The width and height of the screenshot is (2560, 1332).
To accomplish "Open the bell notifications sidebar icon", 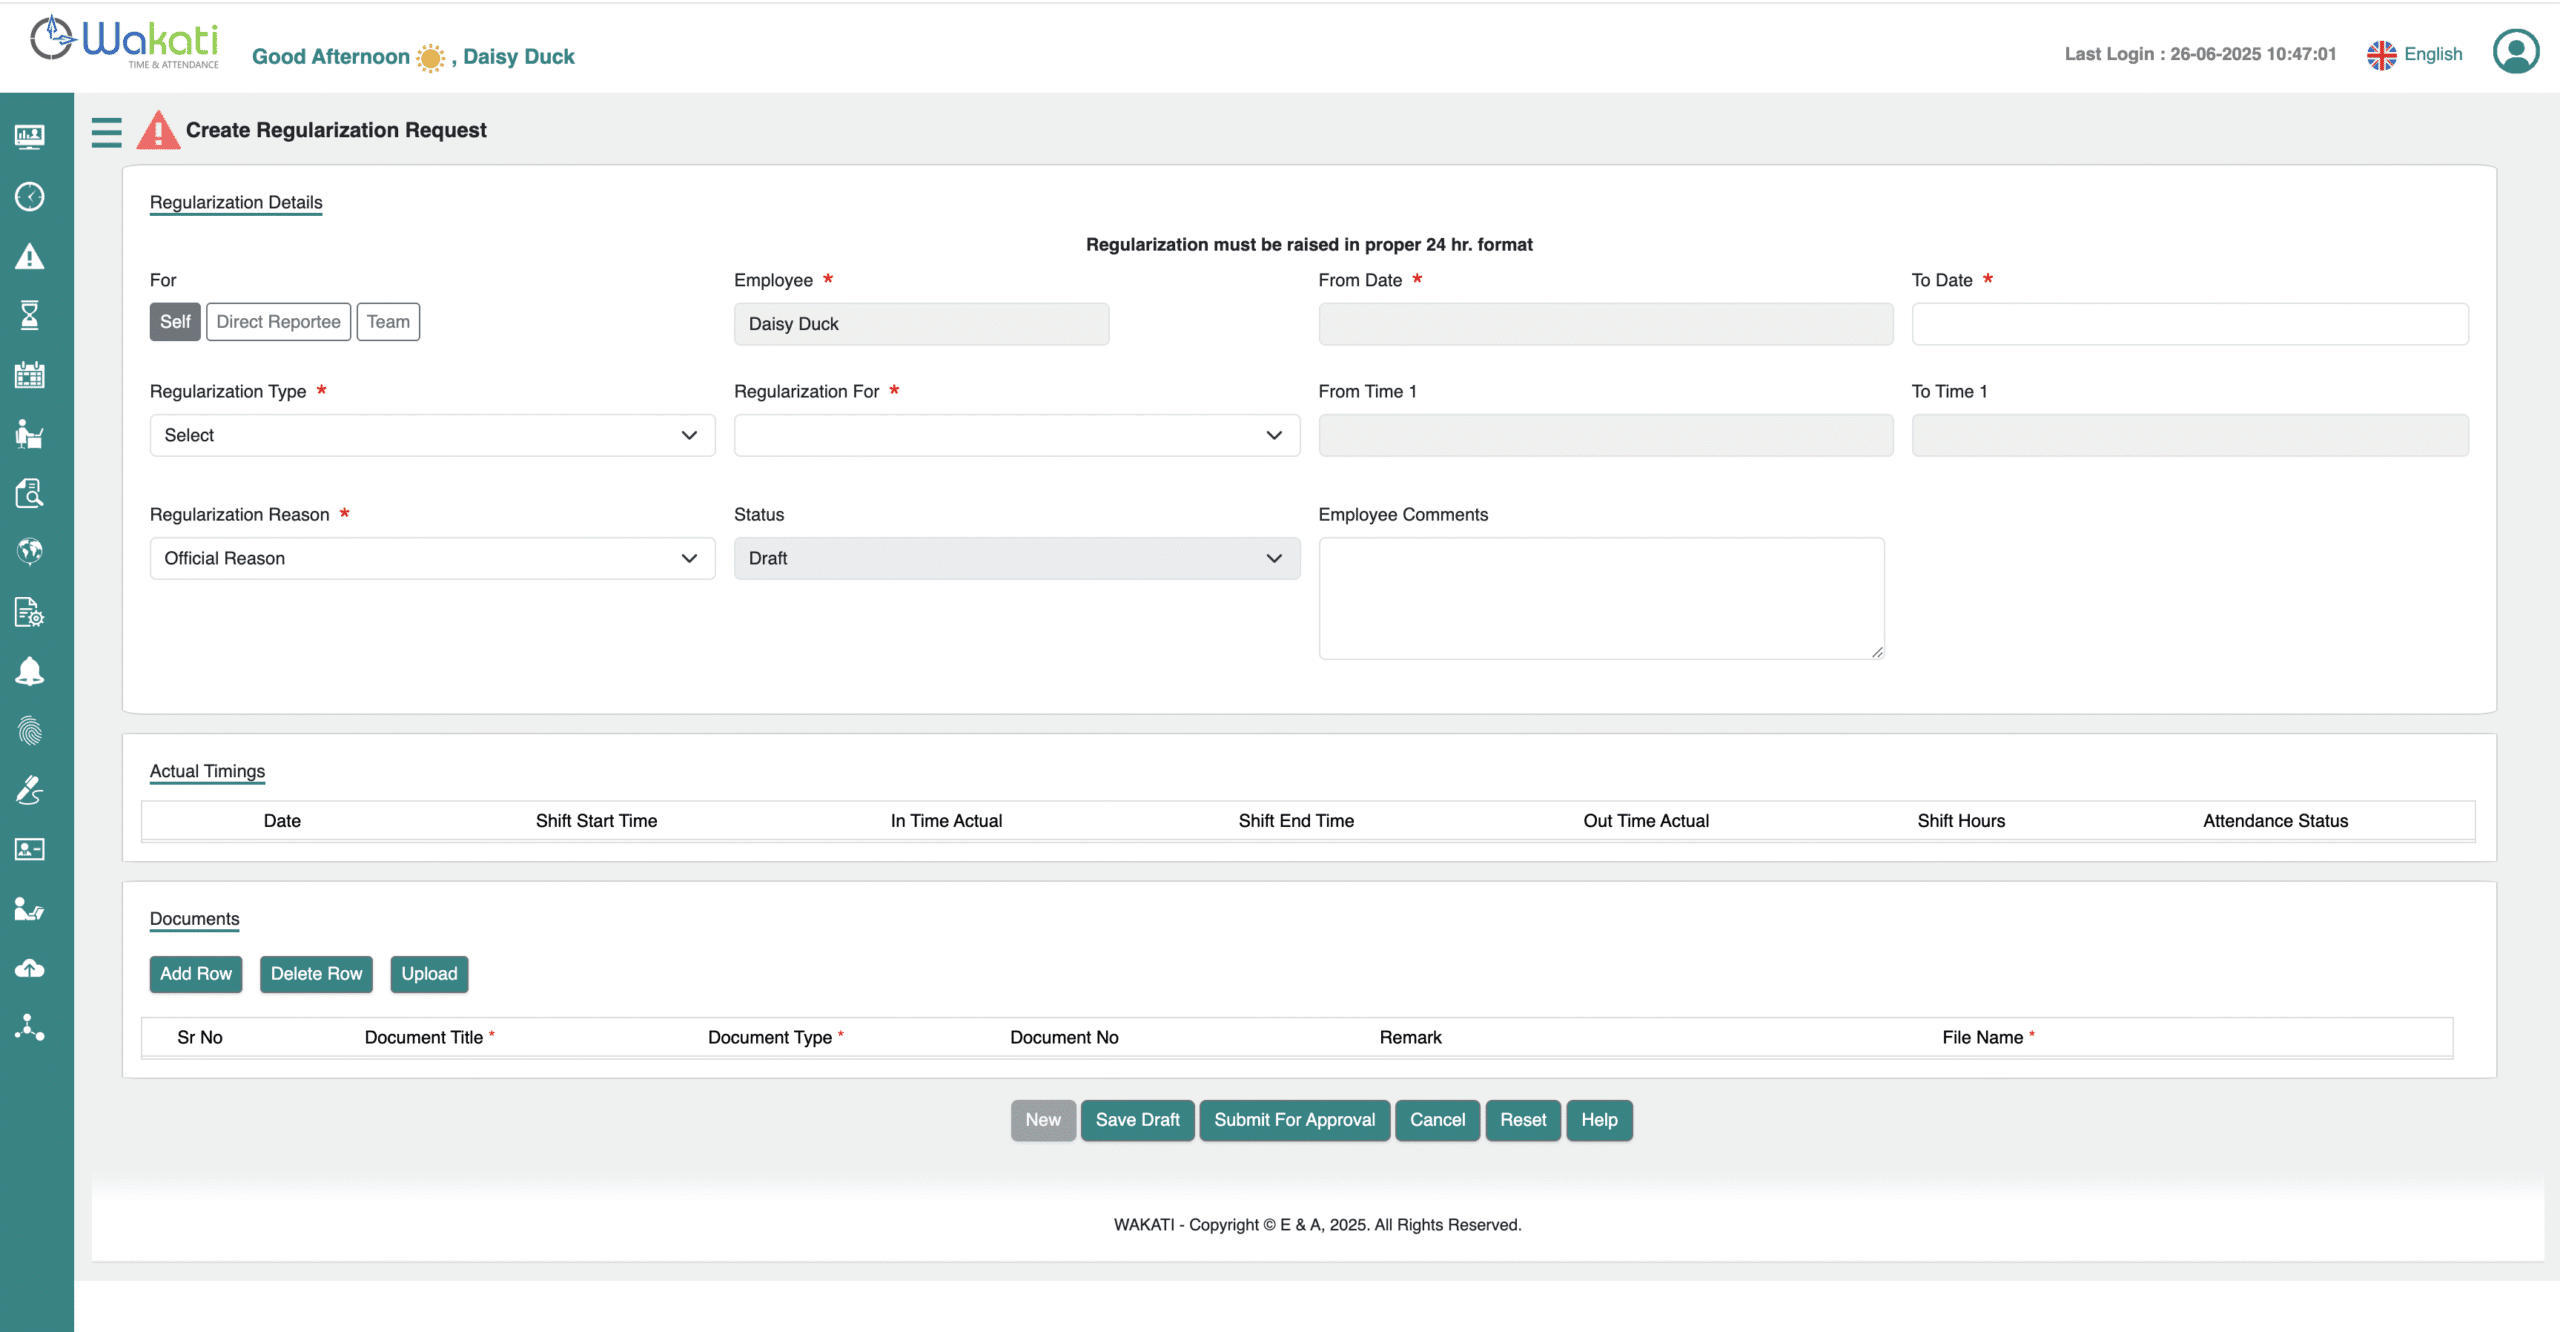I will point(30,672).
